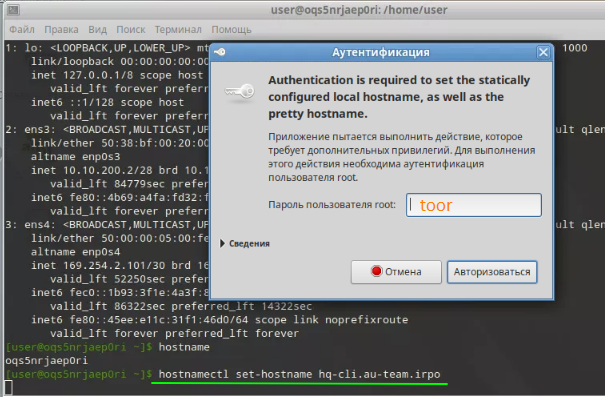Click the key icon in dialog title bar

220,52
